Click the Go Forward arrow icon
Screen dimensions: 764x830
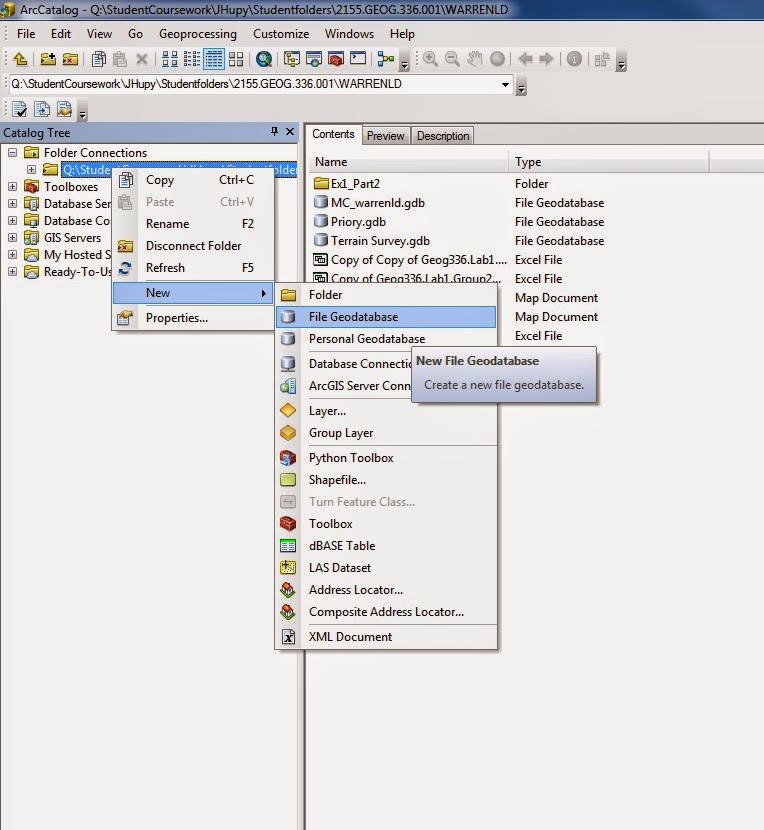point(546,59)
